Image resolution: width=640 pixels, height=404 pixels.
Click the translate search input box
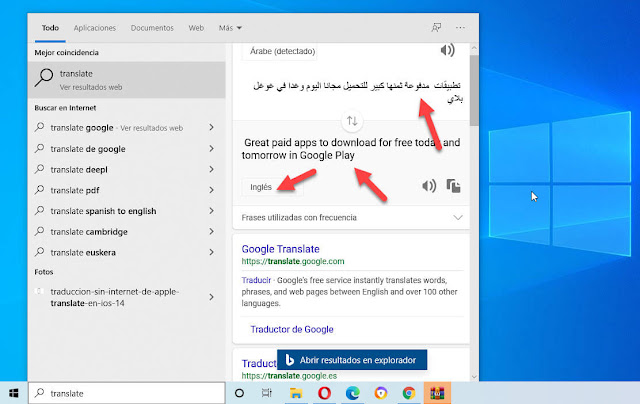coord(127,393)
